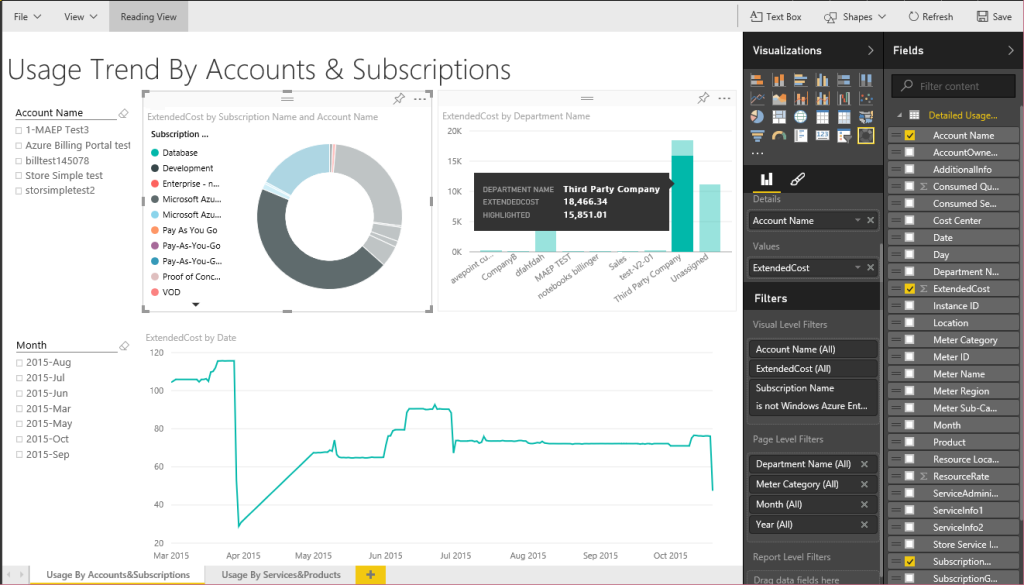This screenshot has width=1024, height=585.
Task: Uncheck the ExtendedCost field checkbox
Action: pos(910,289)
